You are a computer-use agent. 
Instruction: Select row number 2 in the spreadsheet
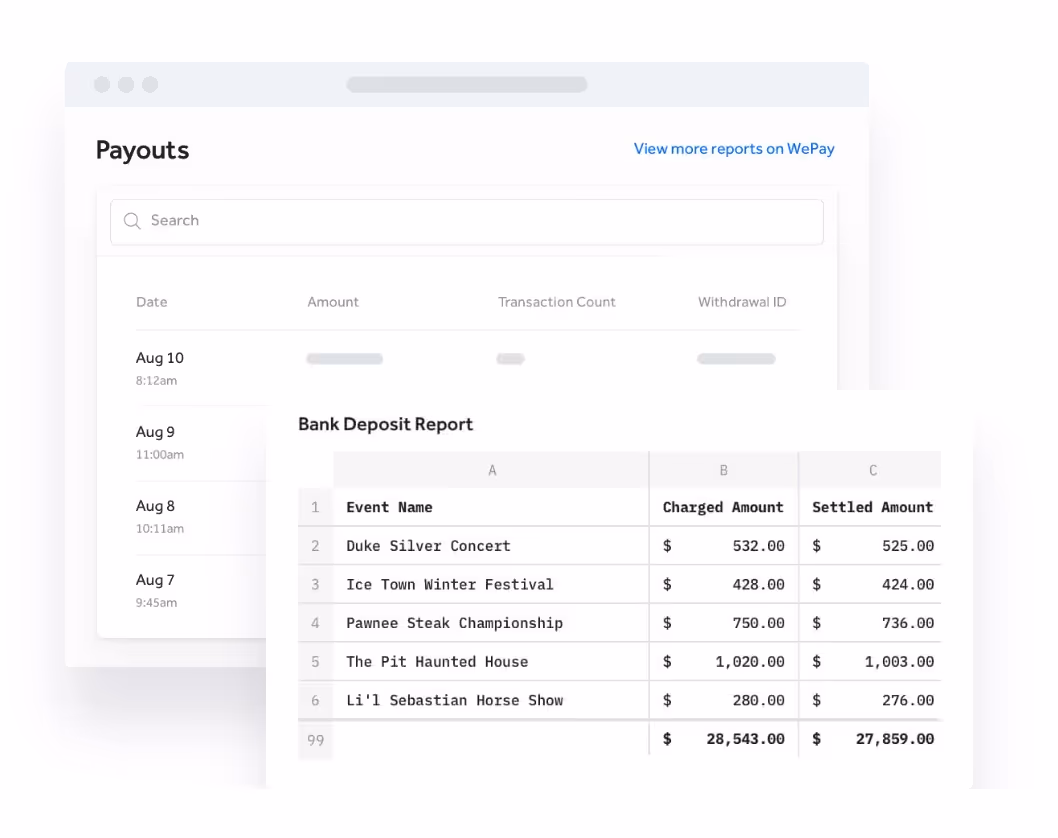coord(315,546)
